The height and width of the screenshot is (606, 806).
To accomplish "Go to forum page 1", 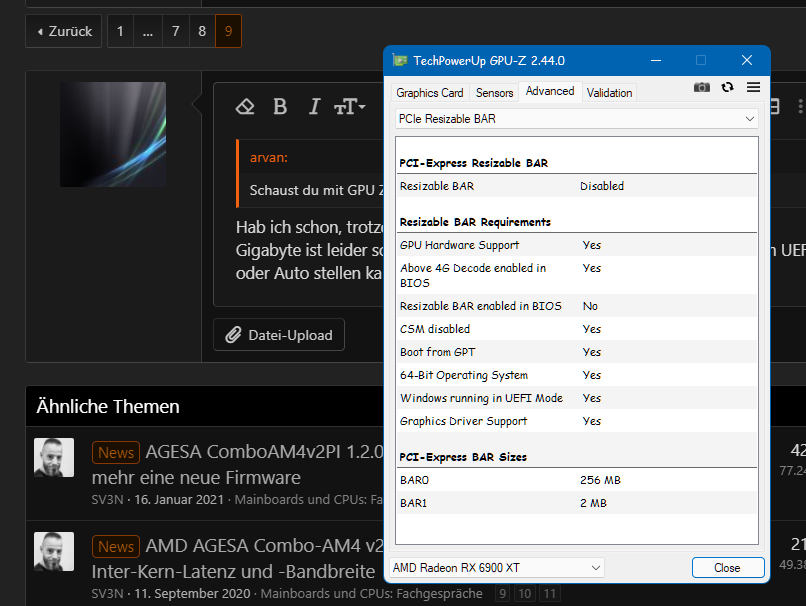I will pos(120,31).
